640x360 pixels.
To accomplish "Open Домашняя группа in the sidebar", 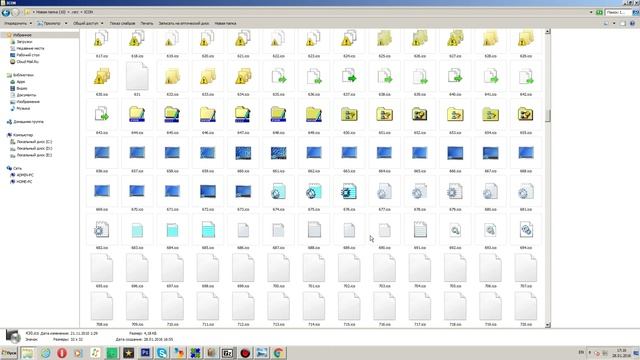I will pyautogui.click(x=28, y=122).
